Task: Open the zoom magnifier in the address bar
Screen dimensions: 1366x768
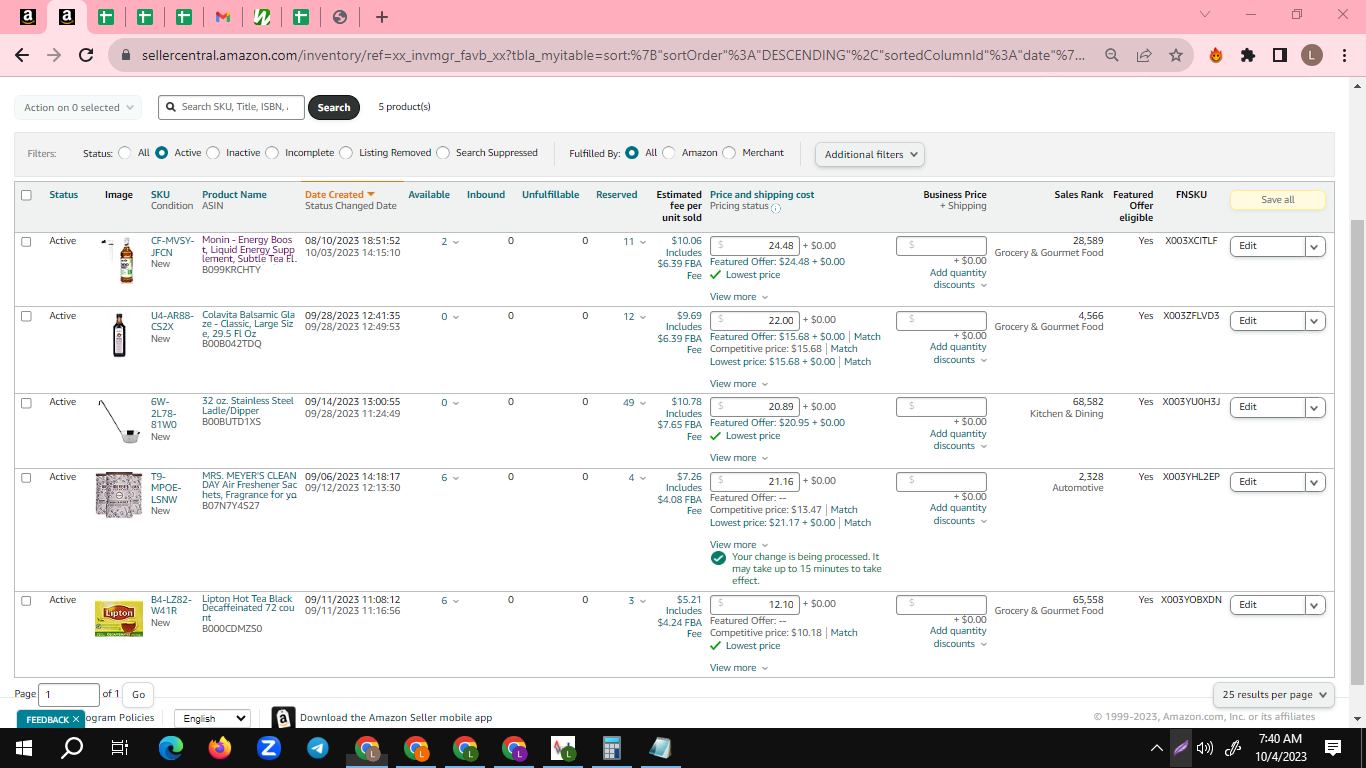Action: click(1112, 55)
